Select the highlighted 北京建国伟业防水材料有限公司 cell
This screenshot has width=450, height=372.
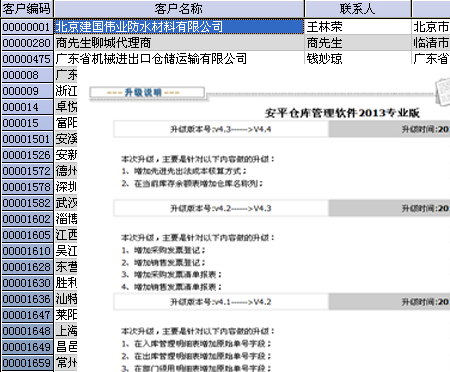[x=179, y=27]
